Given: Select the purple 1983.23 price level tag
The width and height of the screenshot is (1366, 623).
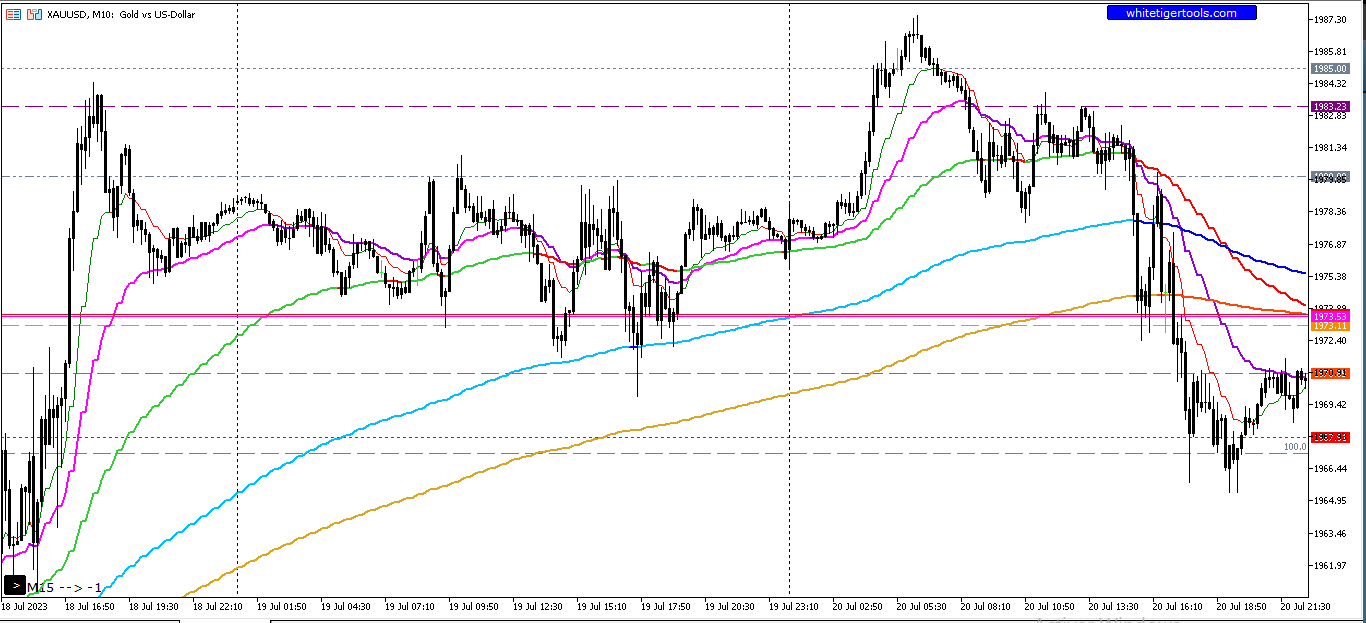Looking at the screenshot, I should (1330, 106).
